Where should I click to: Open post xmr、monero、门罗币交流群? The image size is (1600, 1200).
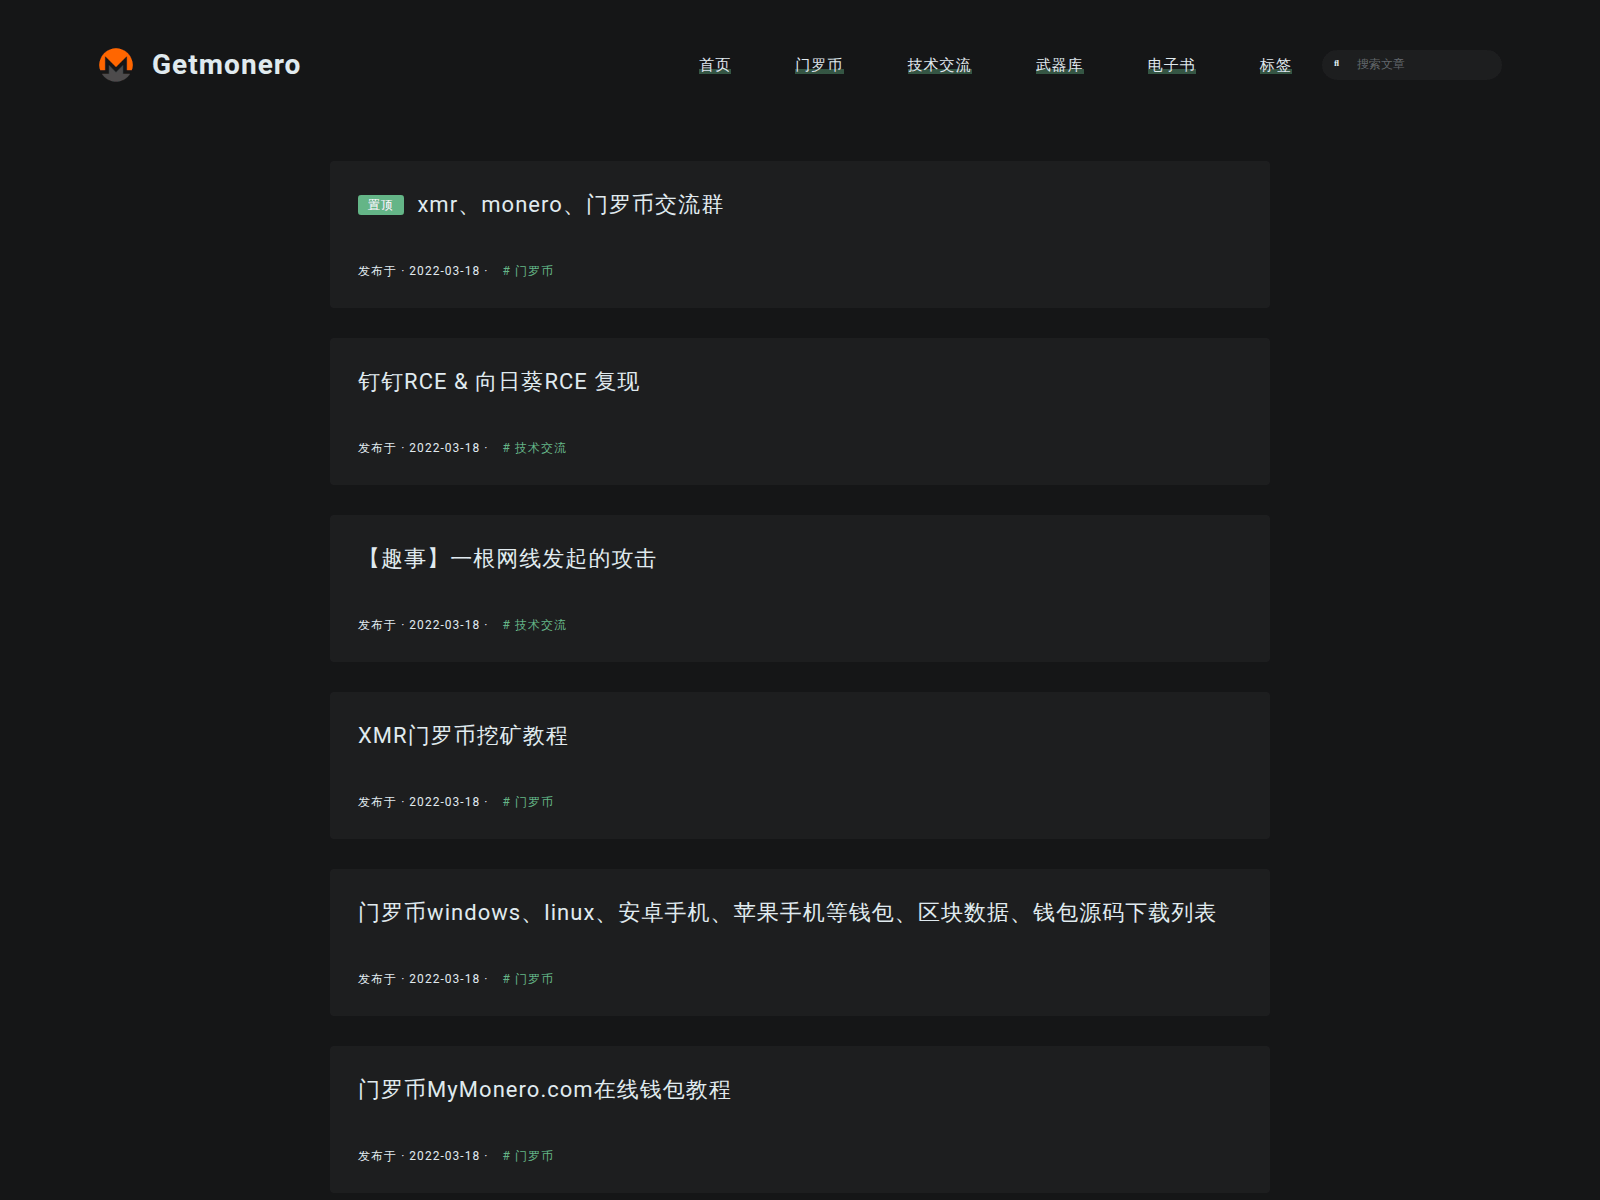pyautogui.click(x=570, y=205)
